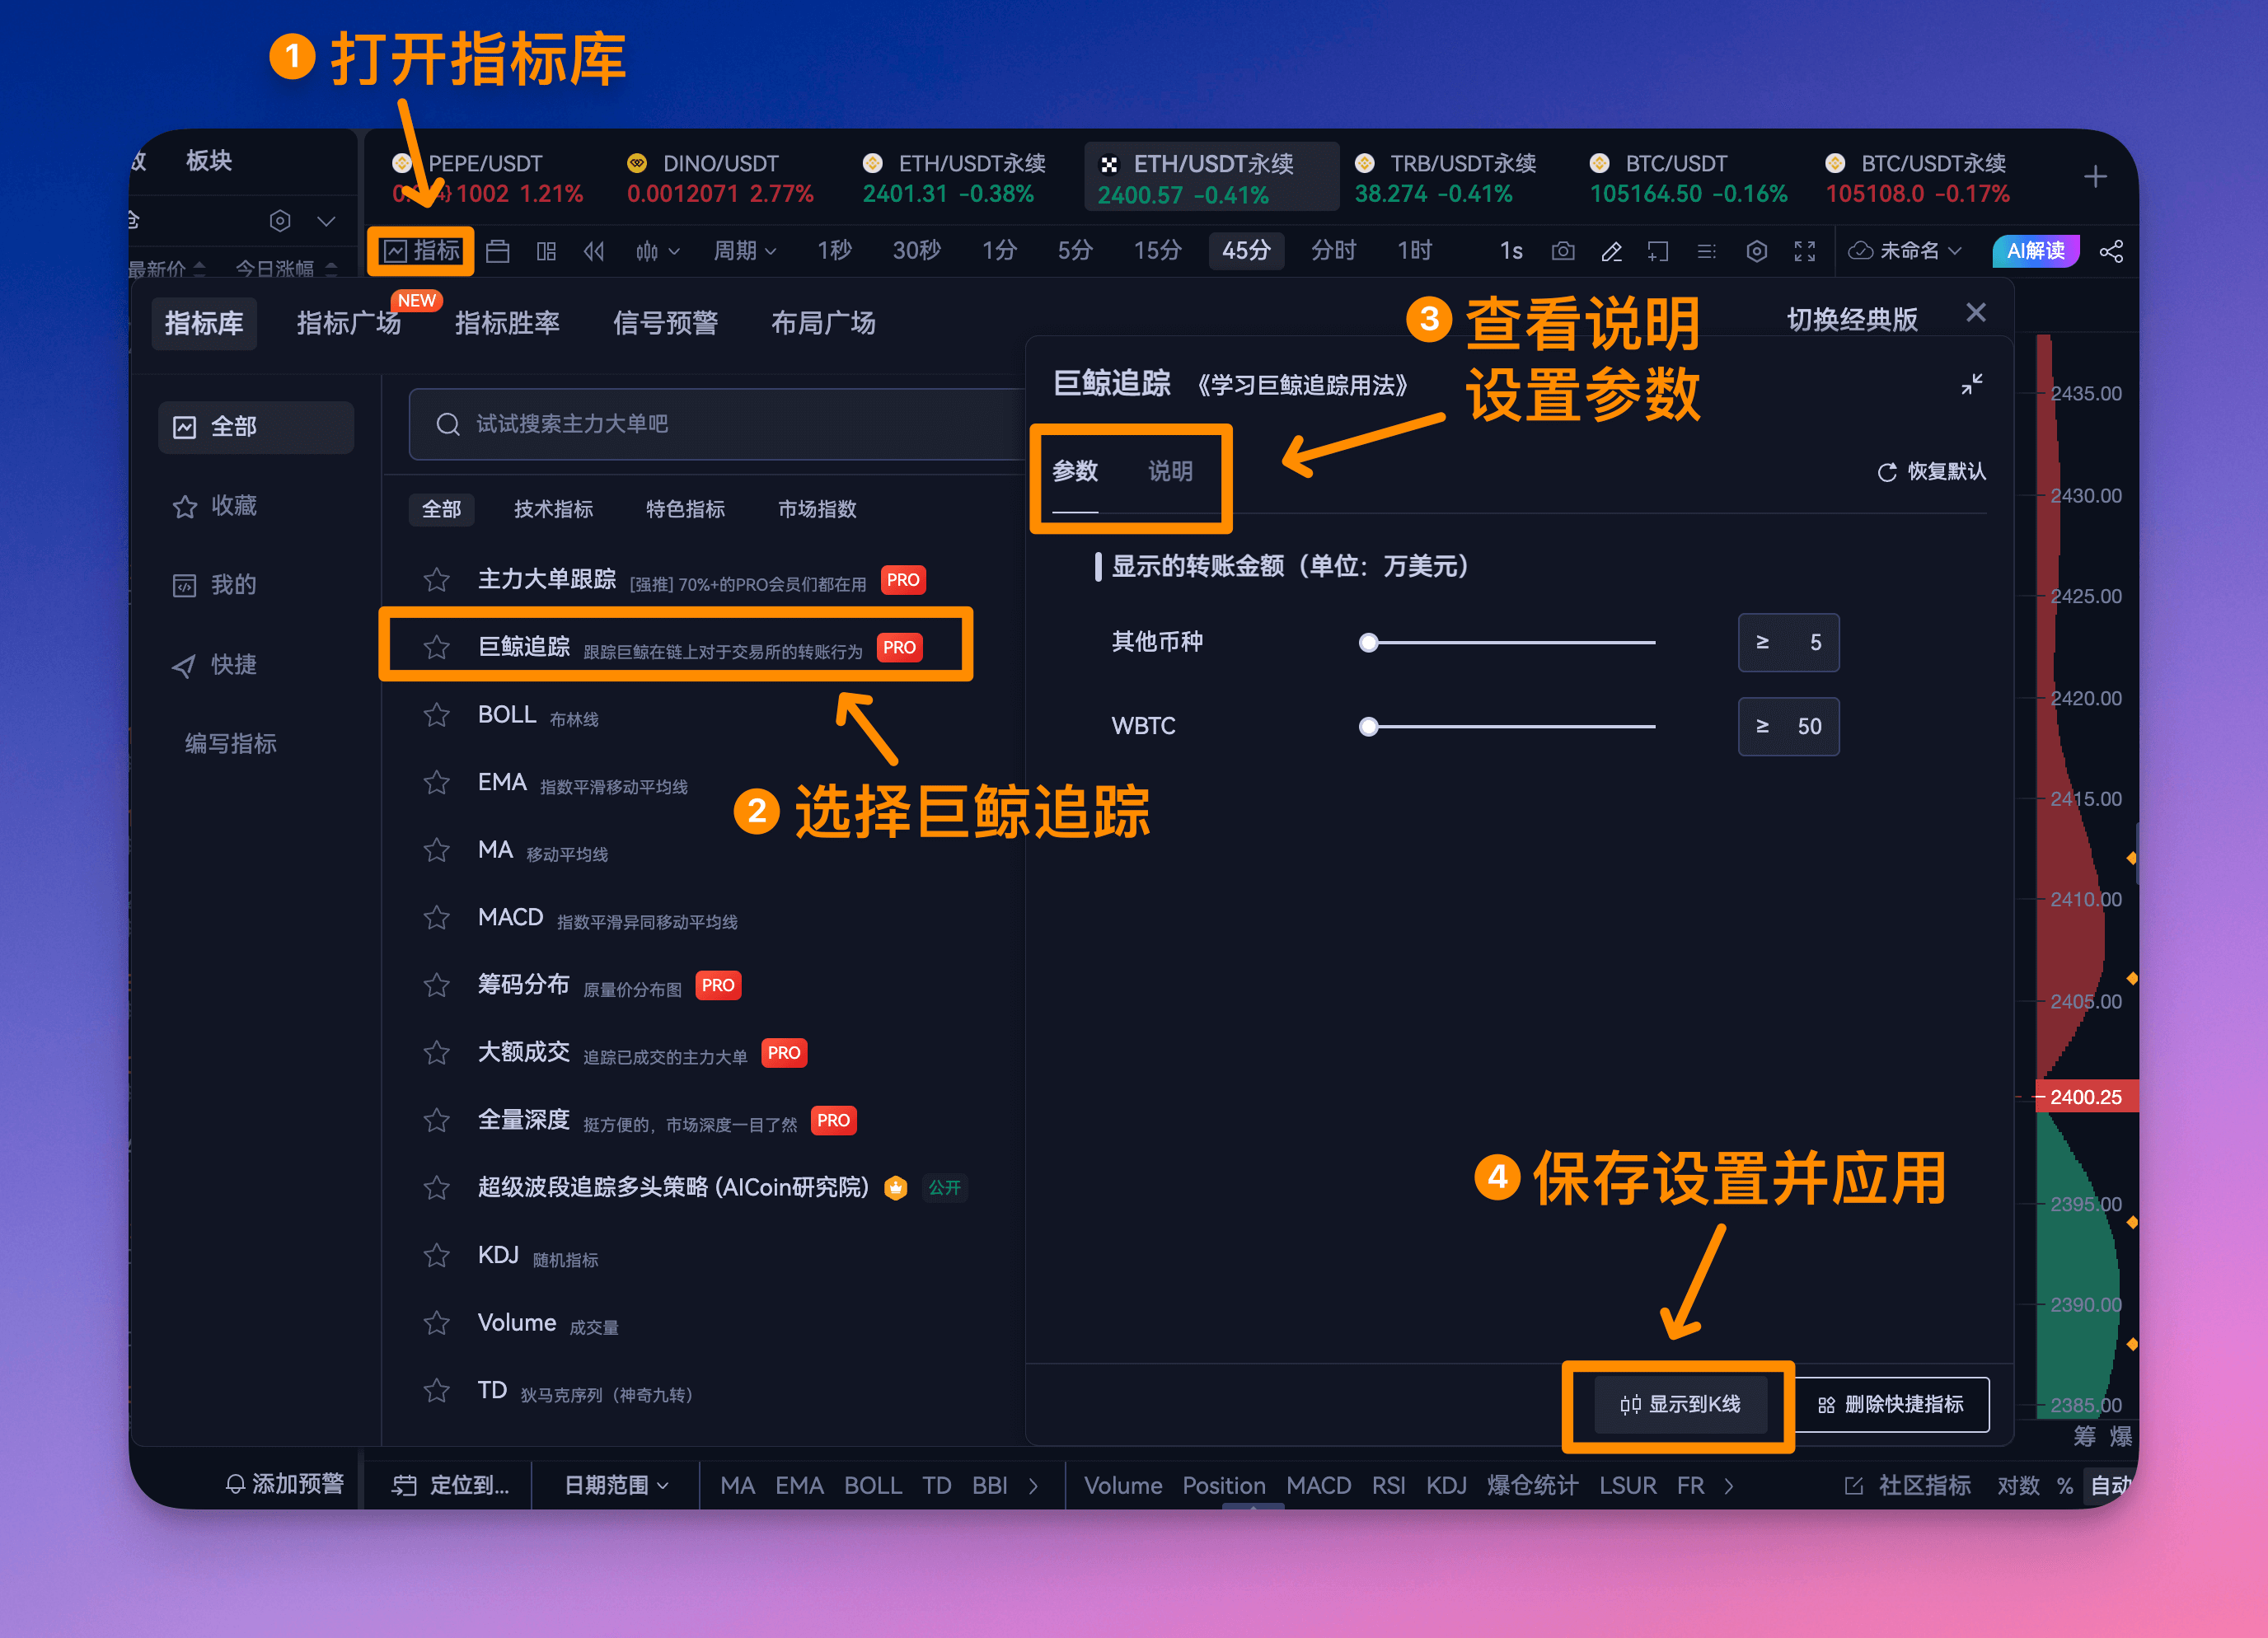Click the share icon
The image size is (2268, 1638).
(2111, 251)
